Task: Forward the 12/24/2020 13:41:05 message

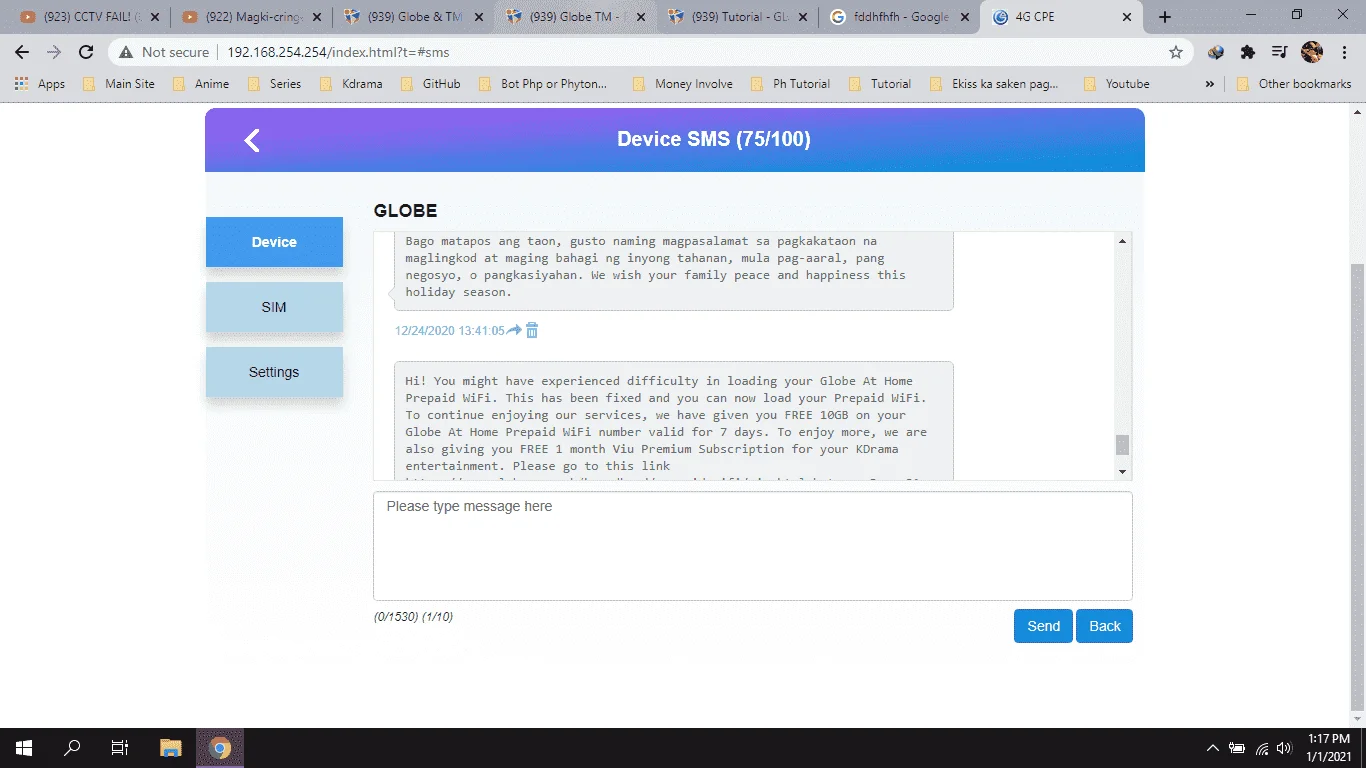Action: coord(514,330)
